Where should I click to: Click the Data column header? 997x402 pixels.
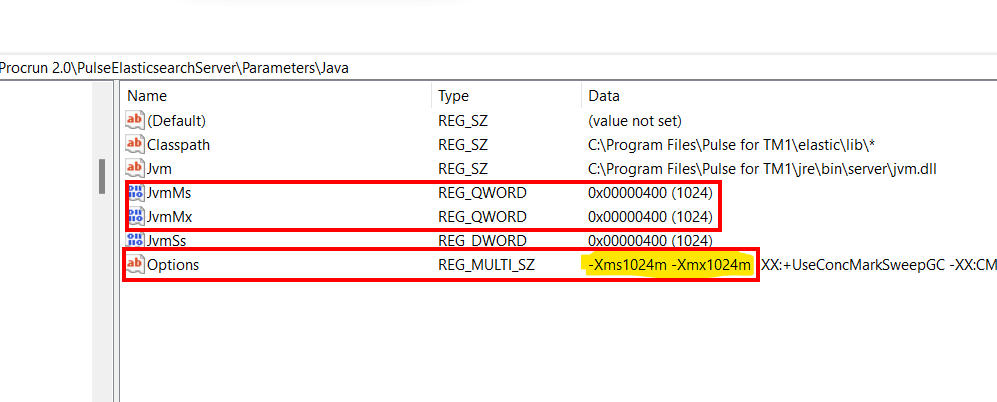[603, 96]
